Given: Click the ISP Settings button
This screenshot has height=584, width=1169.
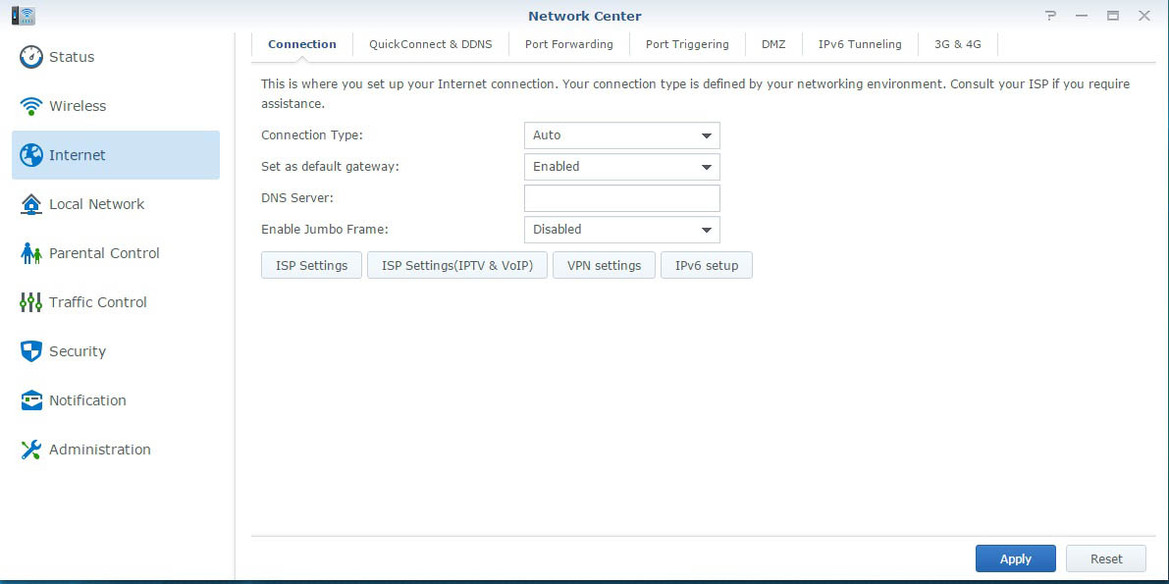Looking at the screenshot, I should click(312, 266).
